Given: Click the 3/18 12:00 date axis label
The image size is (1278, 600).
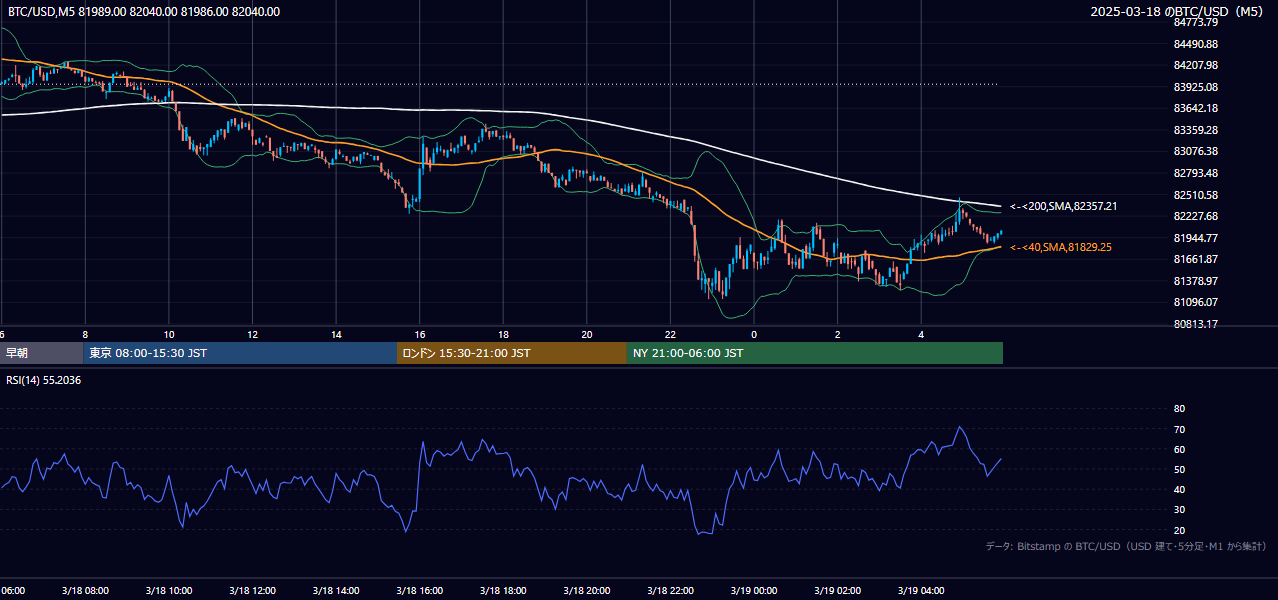Looking at the screenshot, I should coord(252,591).
